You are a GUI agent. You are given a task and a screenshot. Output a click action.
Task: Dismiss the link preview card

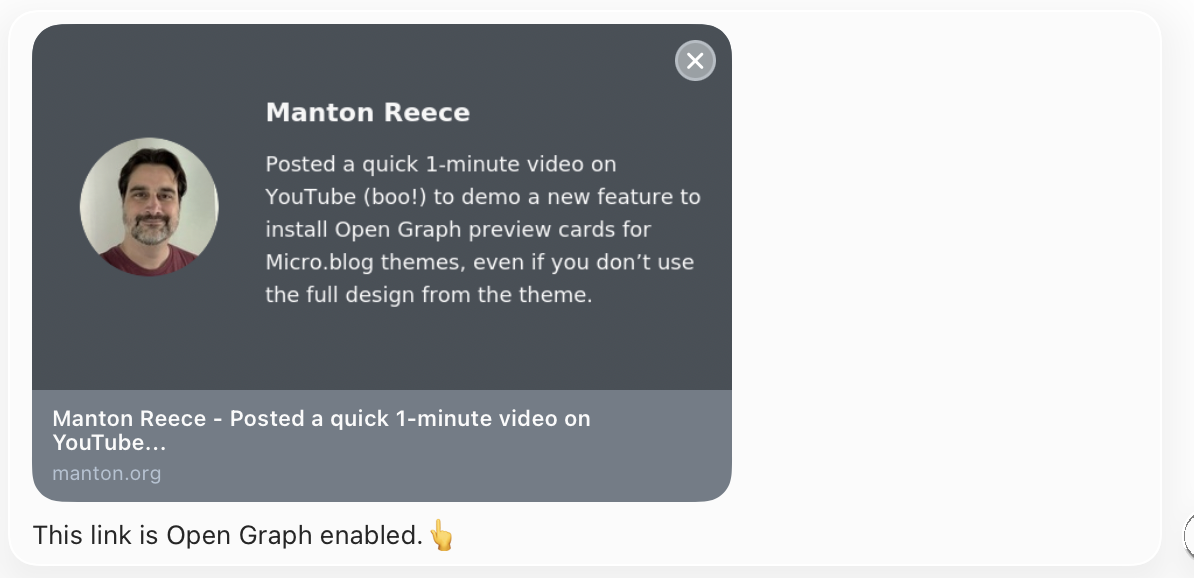(x=695, y=61)
